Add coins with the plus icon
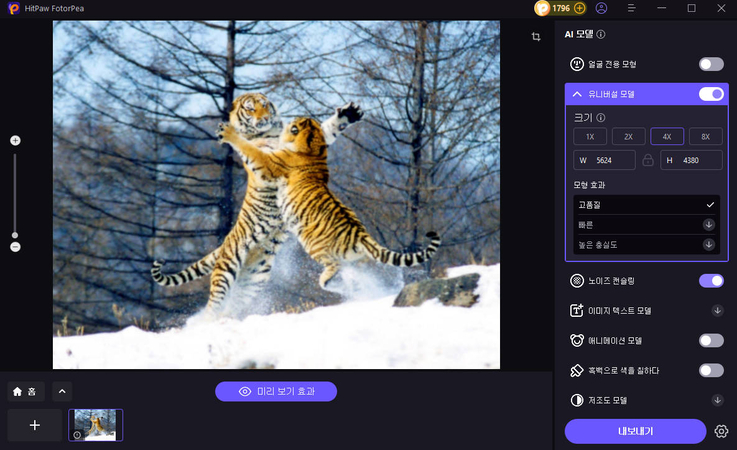Screen dimensions: 737x450 point(580,8)
